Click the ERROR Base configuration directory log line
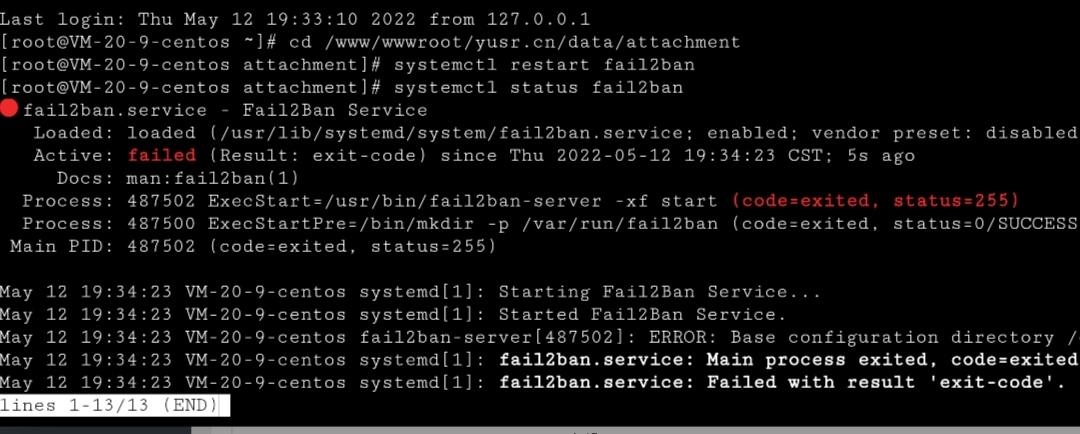The image size is (1080, 434). [540, 337]
